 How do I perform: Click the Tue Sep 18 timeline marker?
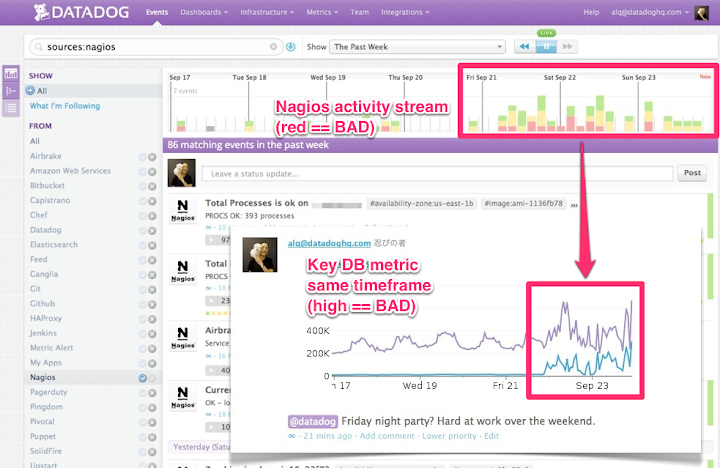point(249,78)
